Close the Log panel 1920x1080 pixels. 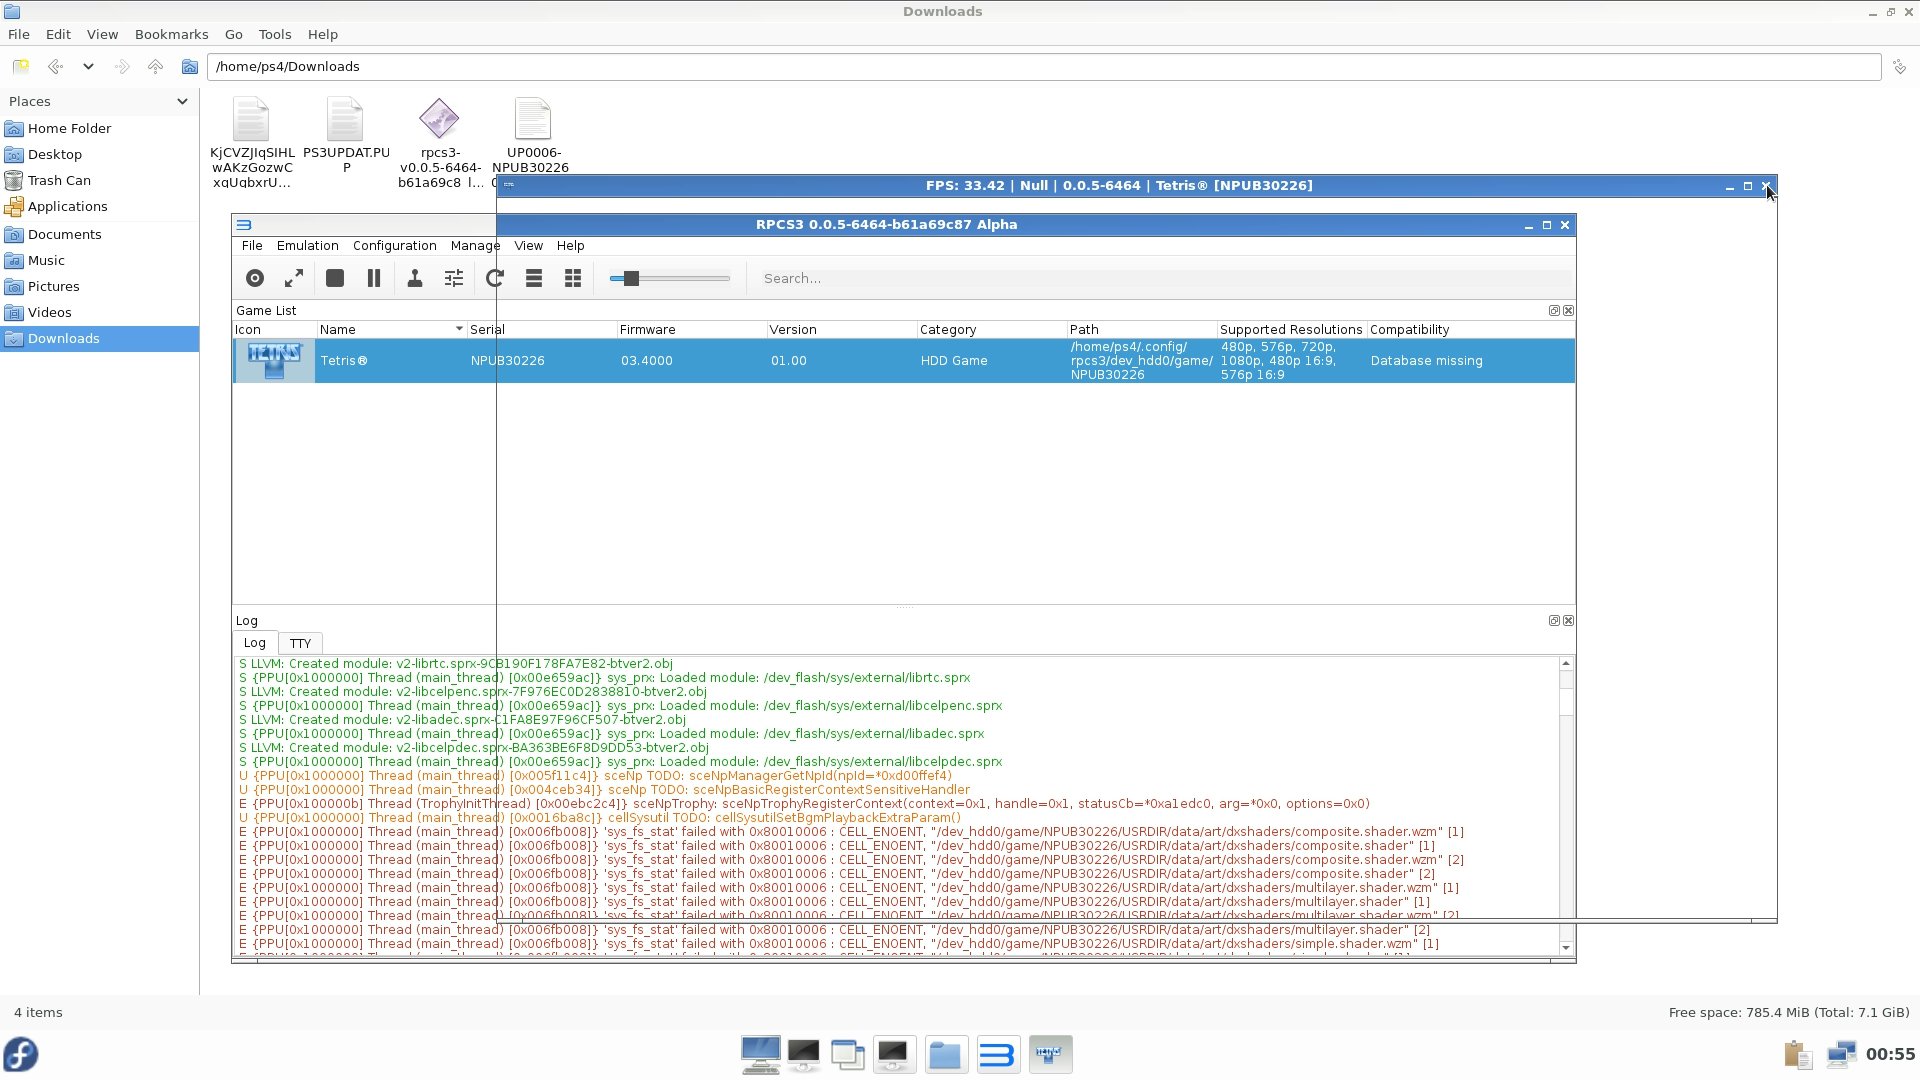[1568, 621]
